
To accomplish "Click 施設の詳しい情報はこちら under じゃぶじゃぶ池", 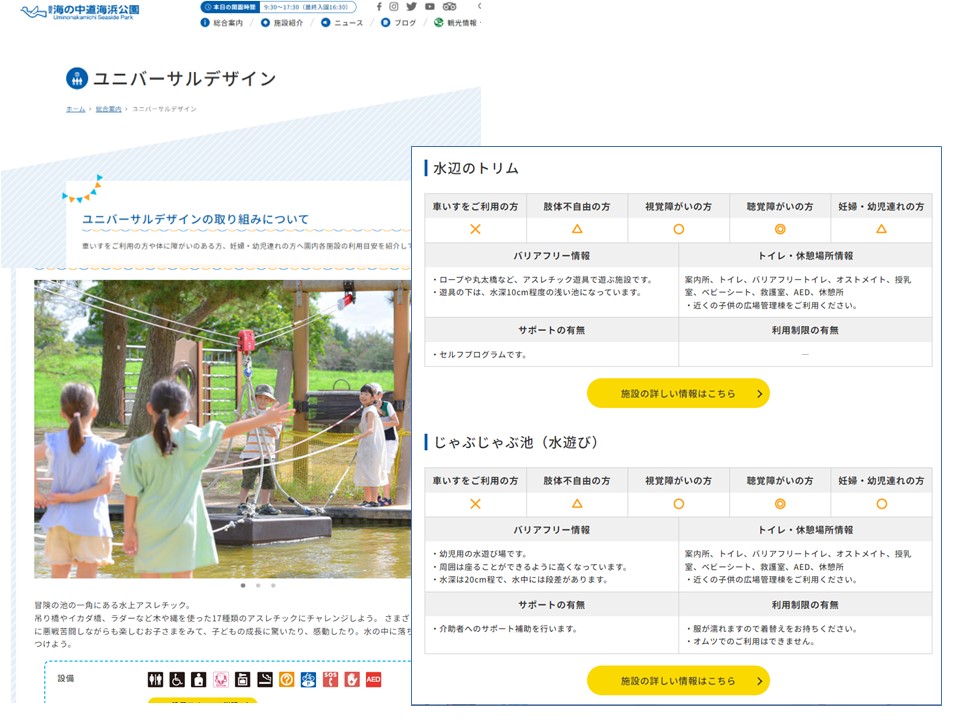I will coord(678,681).
